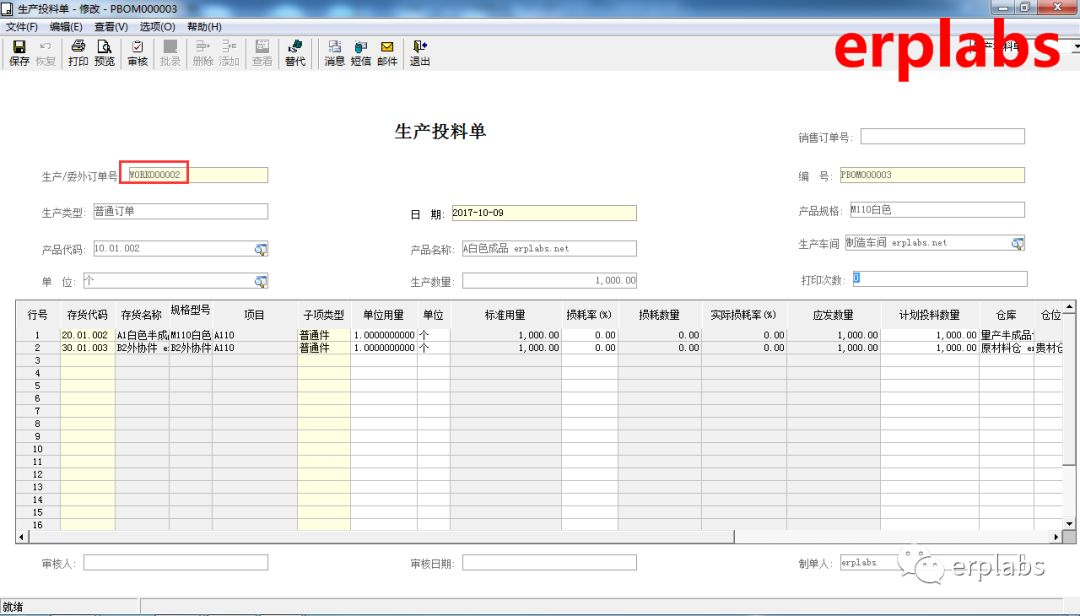Open the 单位 lookup browse icon
The width and height of the screenshot is (1080, 616).
(259, 280)
